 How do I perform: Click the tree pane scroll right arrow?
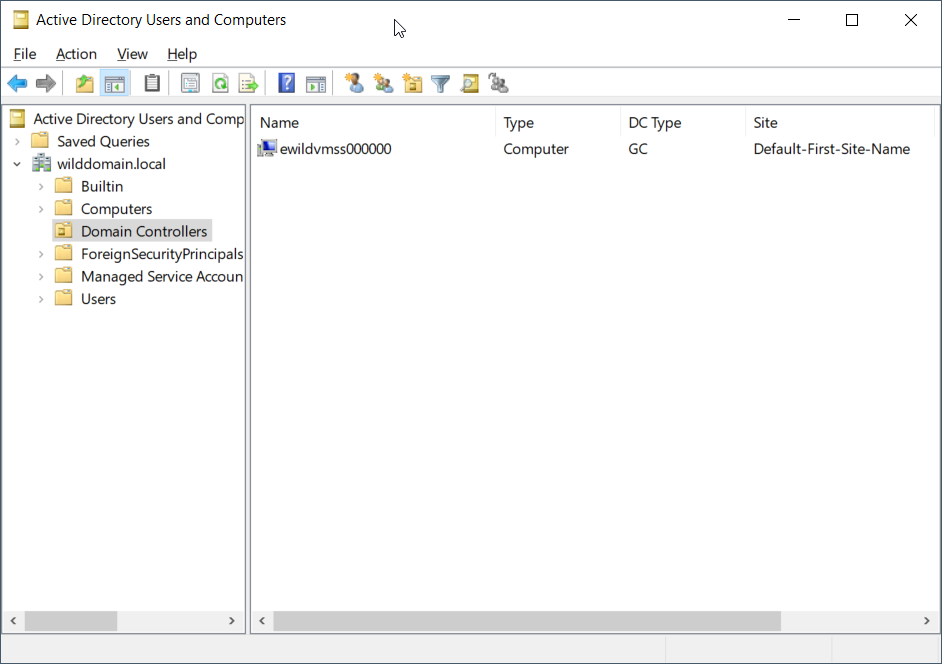point(232,621)
